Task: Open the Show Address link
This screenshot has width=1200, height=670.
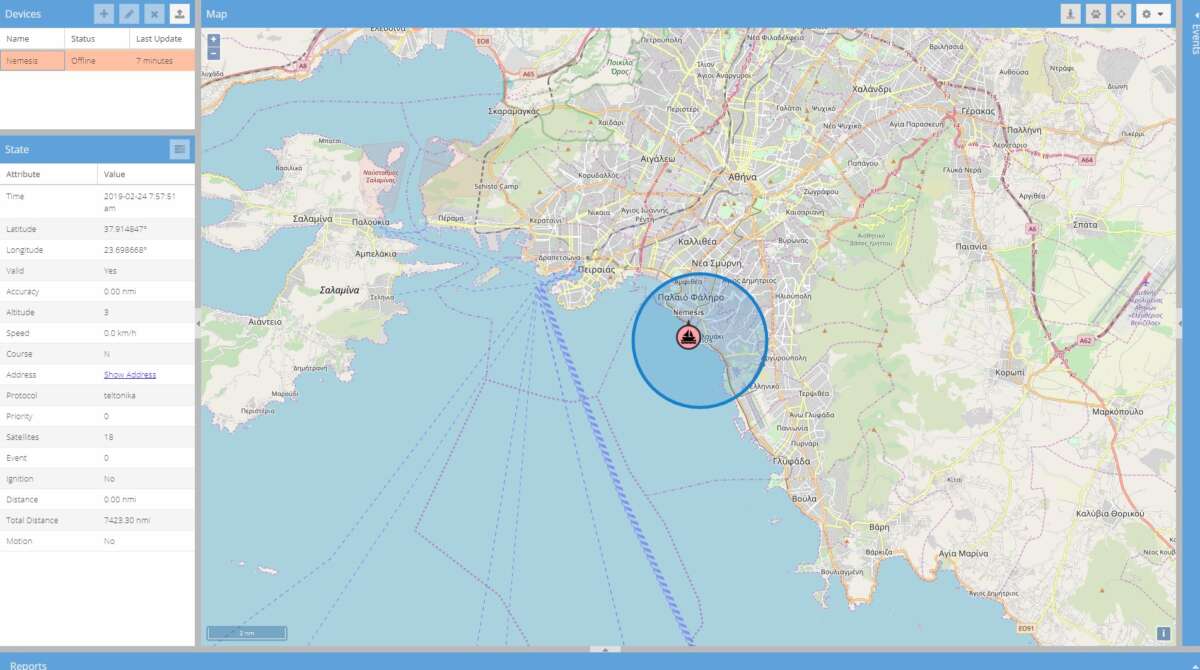Action: click(x=130, y=375)
